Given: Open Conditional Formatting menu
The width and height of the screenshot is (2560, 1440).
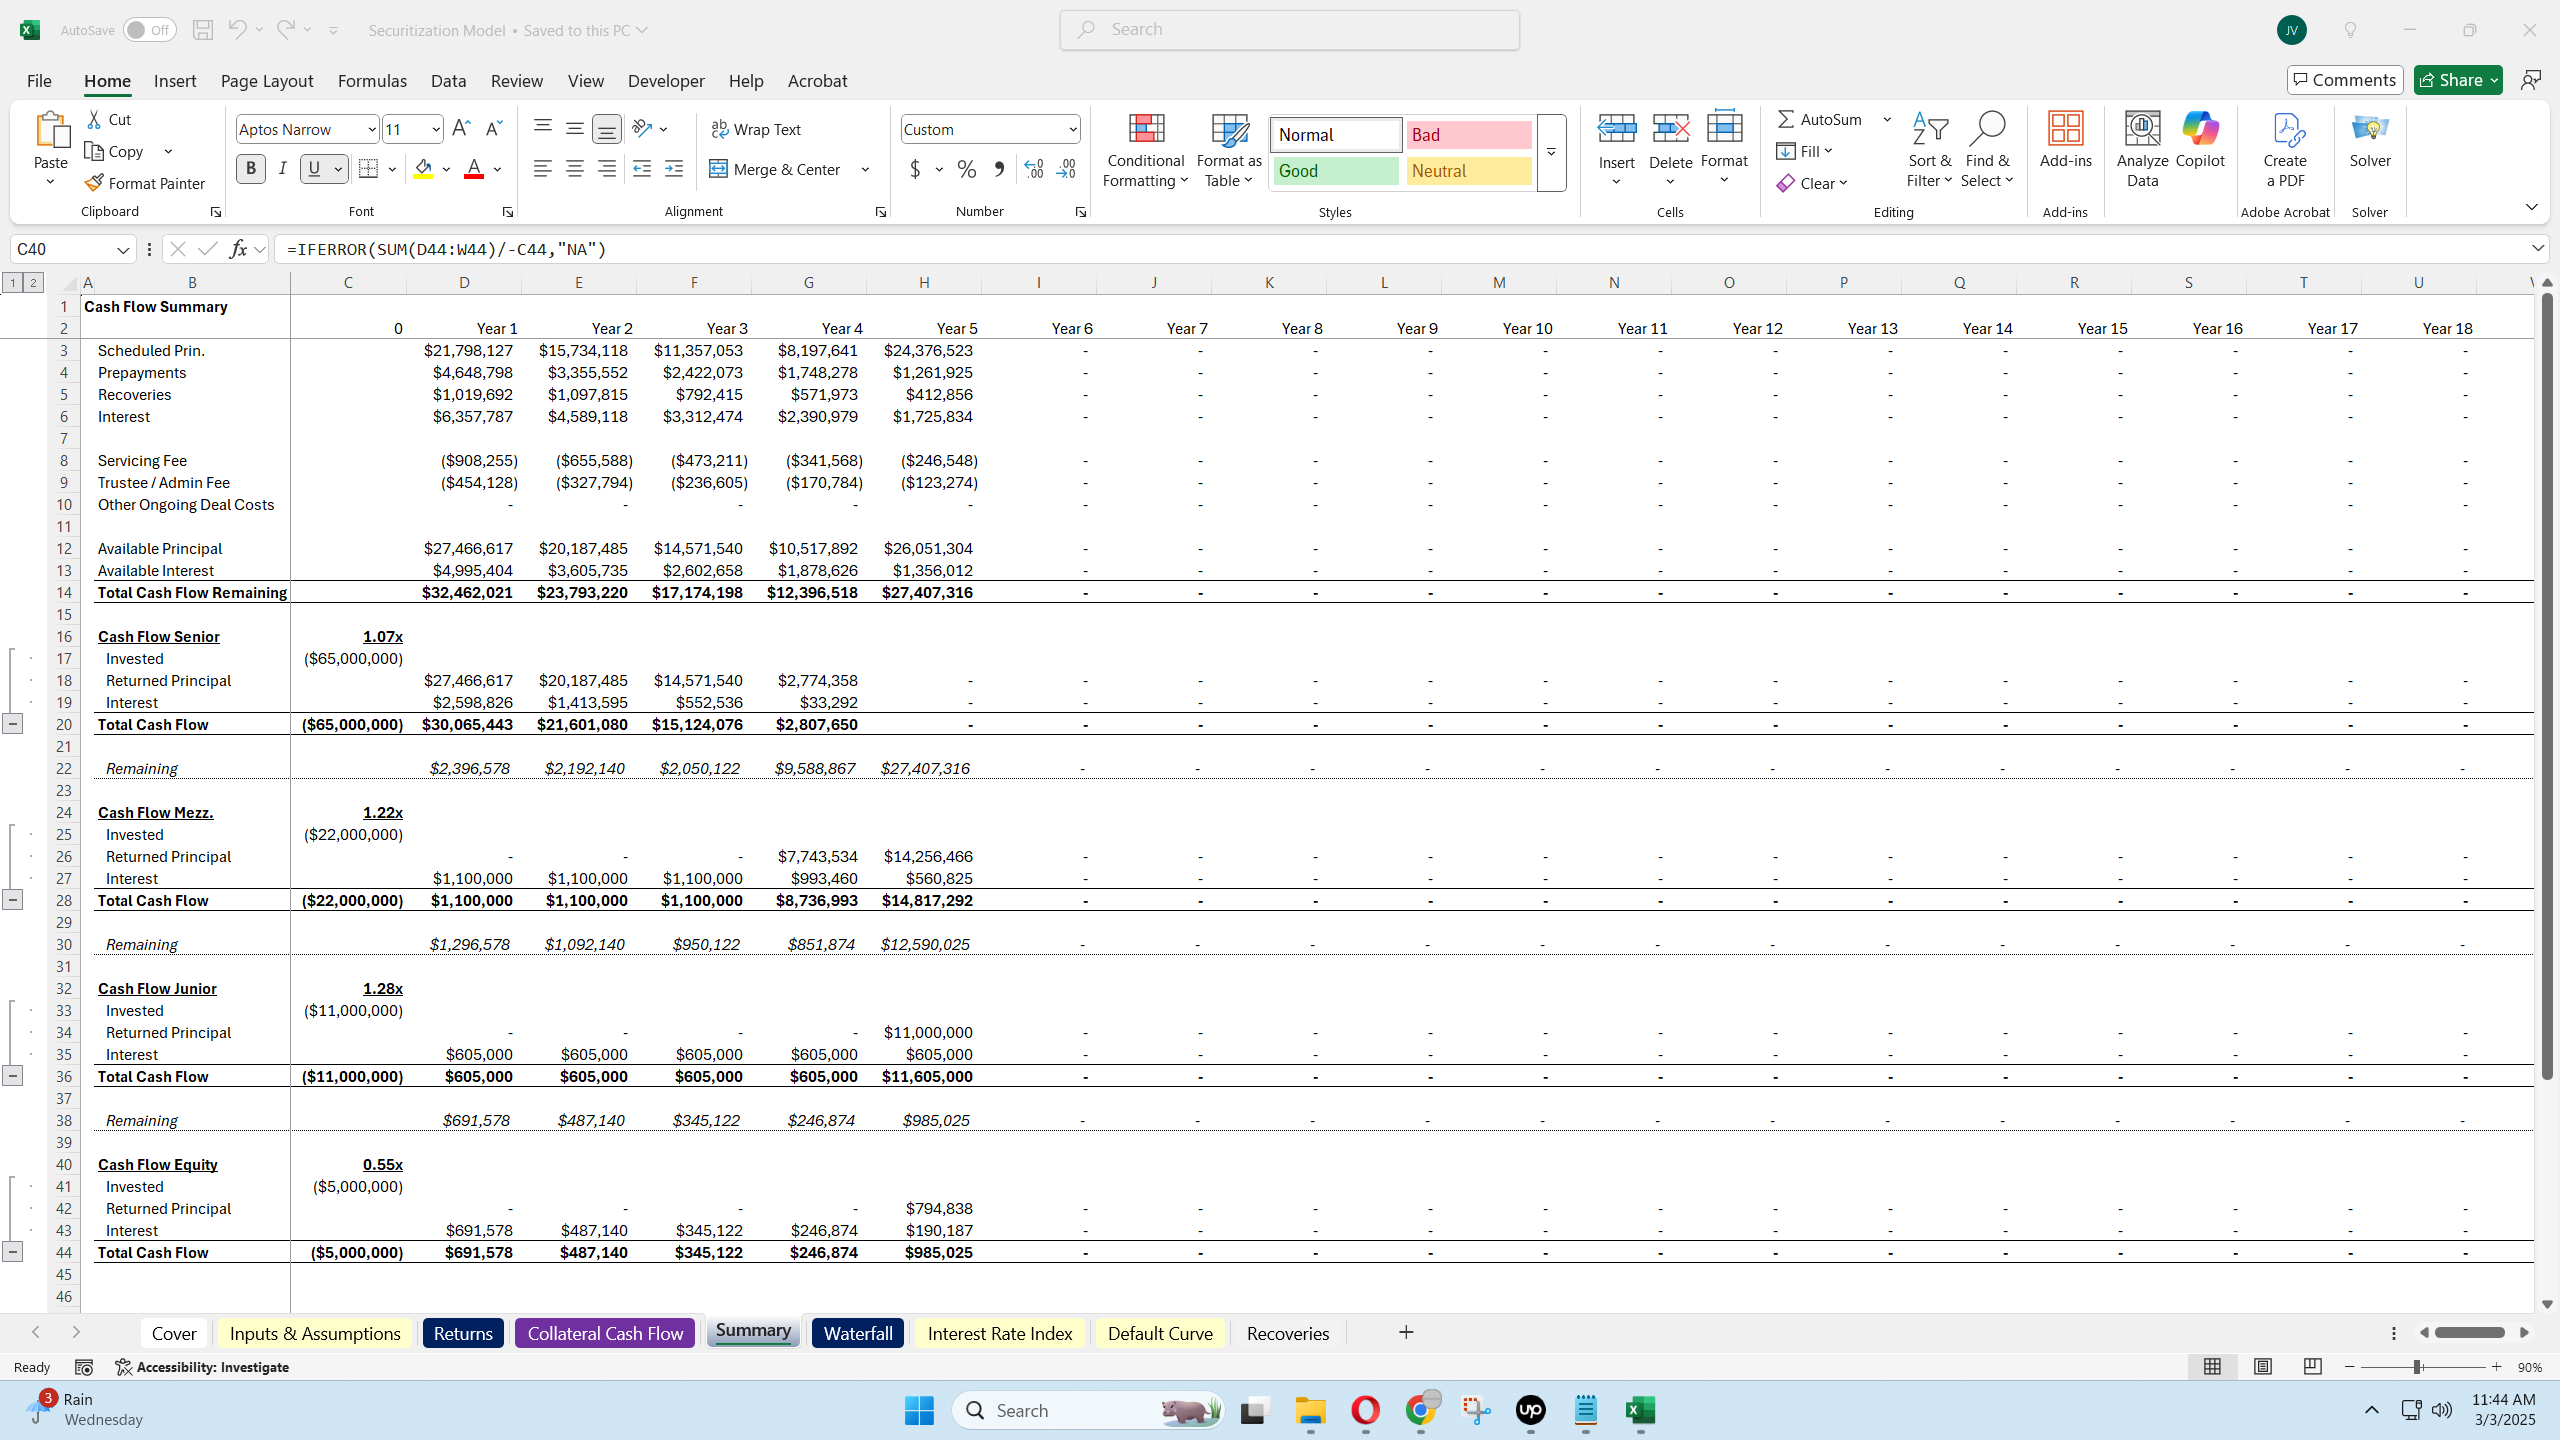Looking at the screenshot, I should tap(1146, 150).
